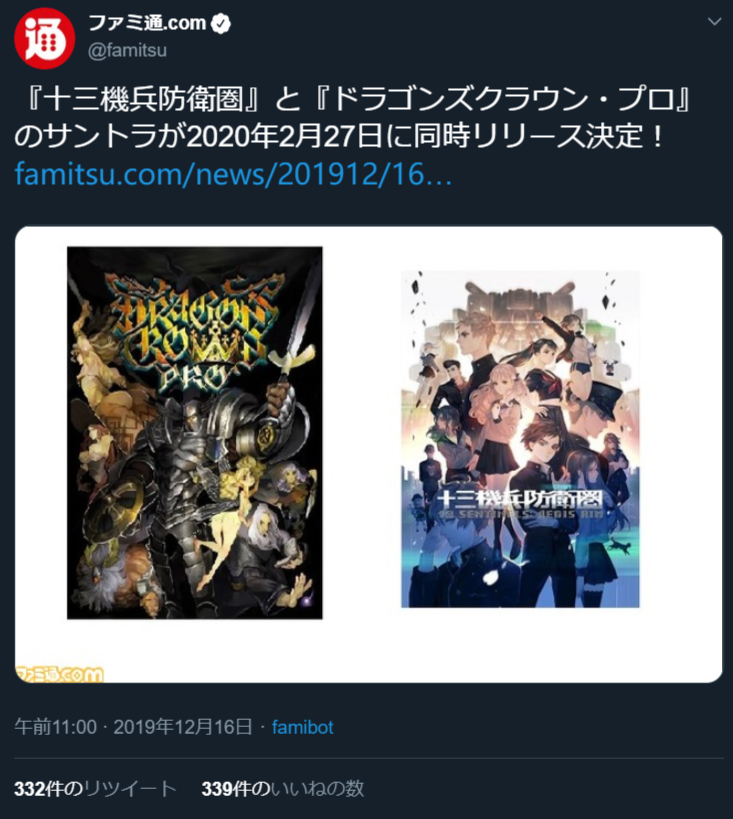Click the ファミ通.com watermark logo in image
Image resolution: width=733 pixels, height=819 pixels.
(x=60, y=674)
